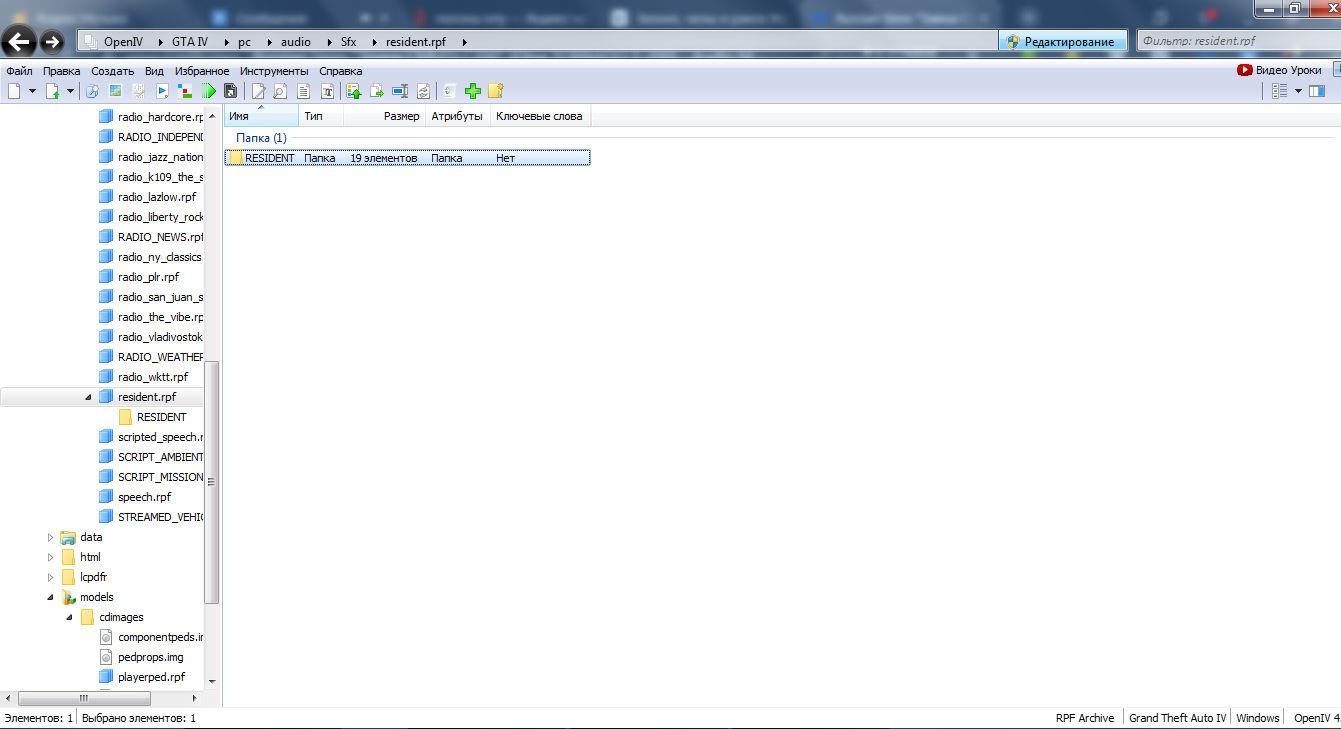Image resolution: width=1341 pixels, height=729 pixels.
Task: Click the blue play media icon
Action: (x=162, y=91)
